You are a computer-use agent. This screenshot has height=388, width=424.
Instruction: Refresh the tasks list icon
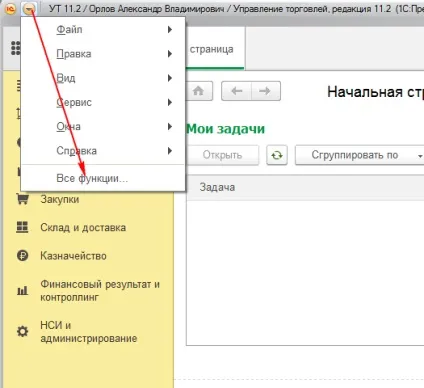click(x=277, y=155)
